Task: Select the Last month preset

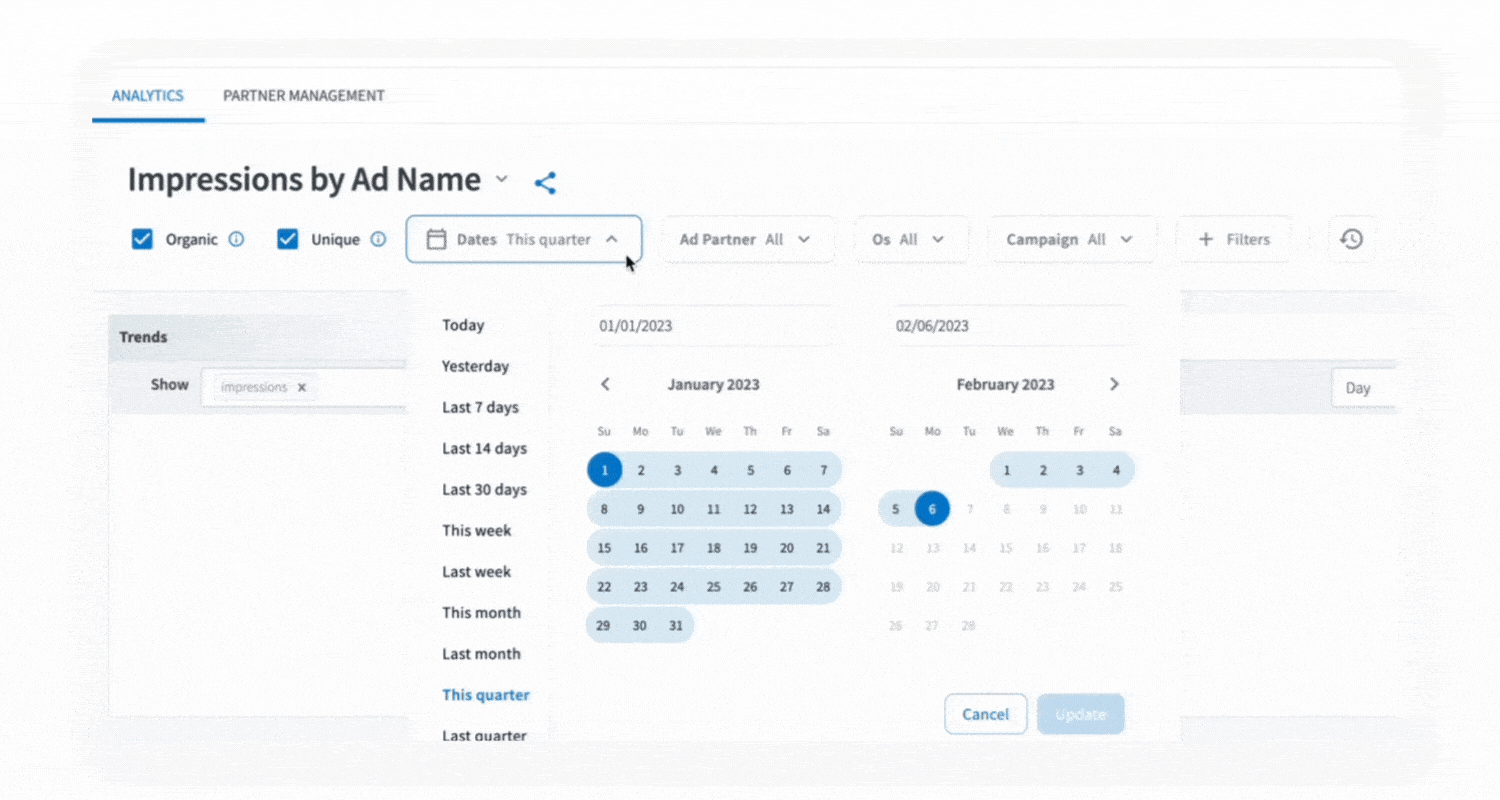Action: click(482, 653)
